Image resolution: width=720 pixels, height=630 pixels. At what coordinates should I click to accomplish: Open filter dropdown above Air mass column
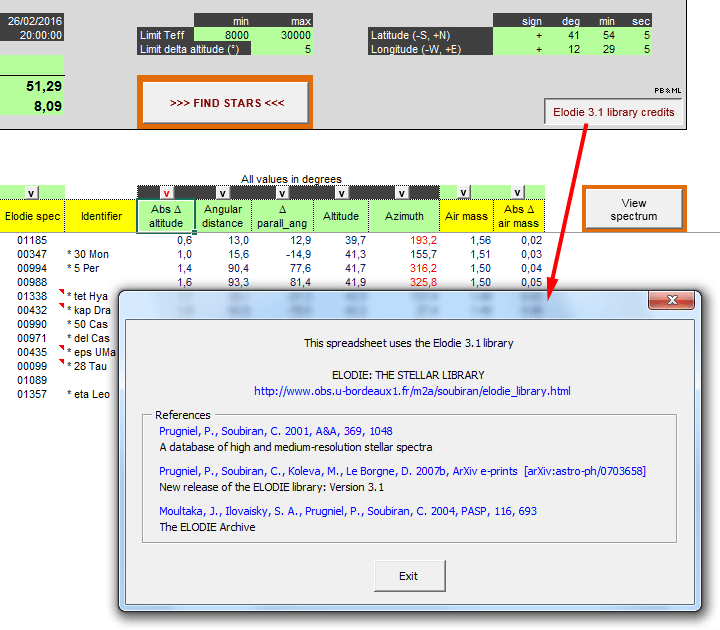pos(464,192)
